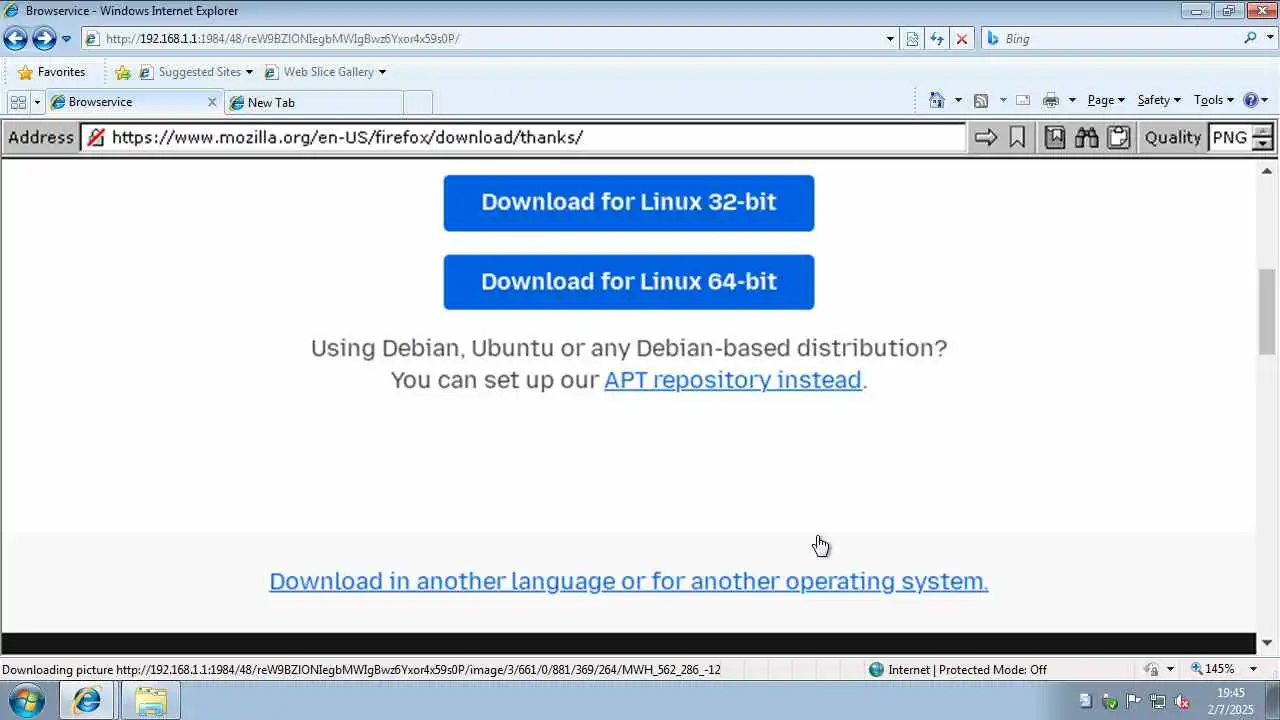
Task: Click the status bar privacy lock icon
Action: 1152,670
